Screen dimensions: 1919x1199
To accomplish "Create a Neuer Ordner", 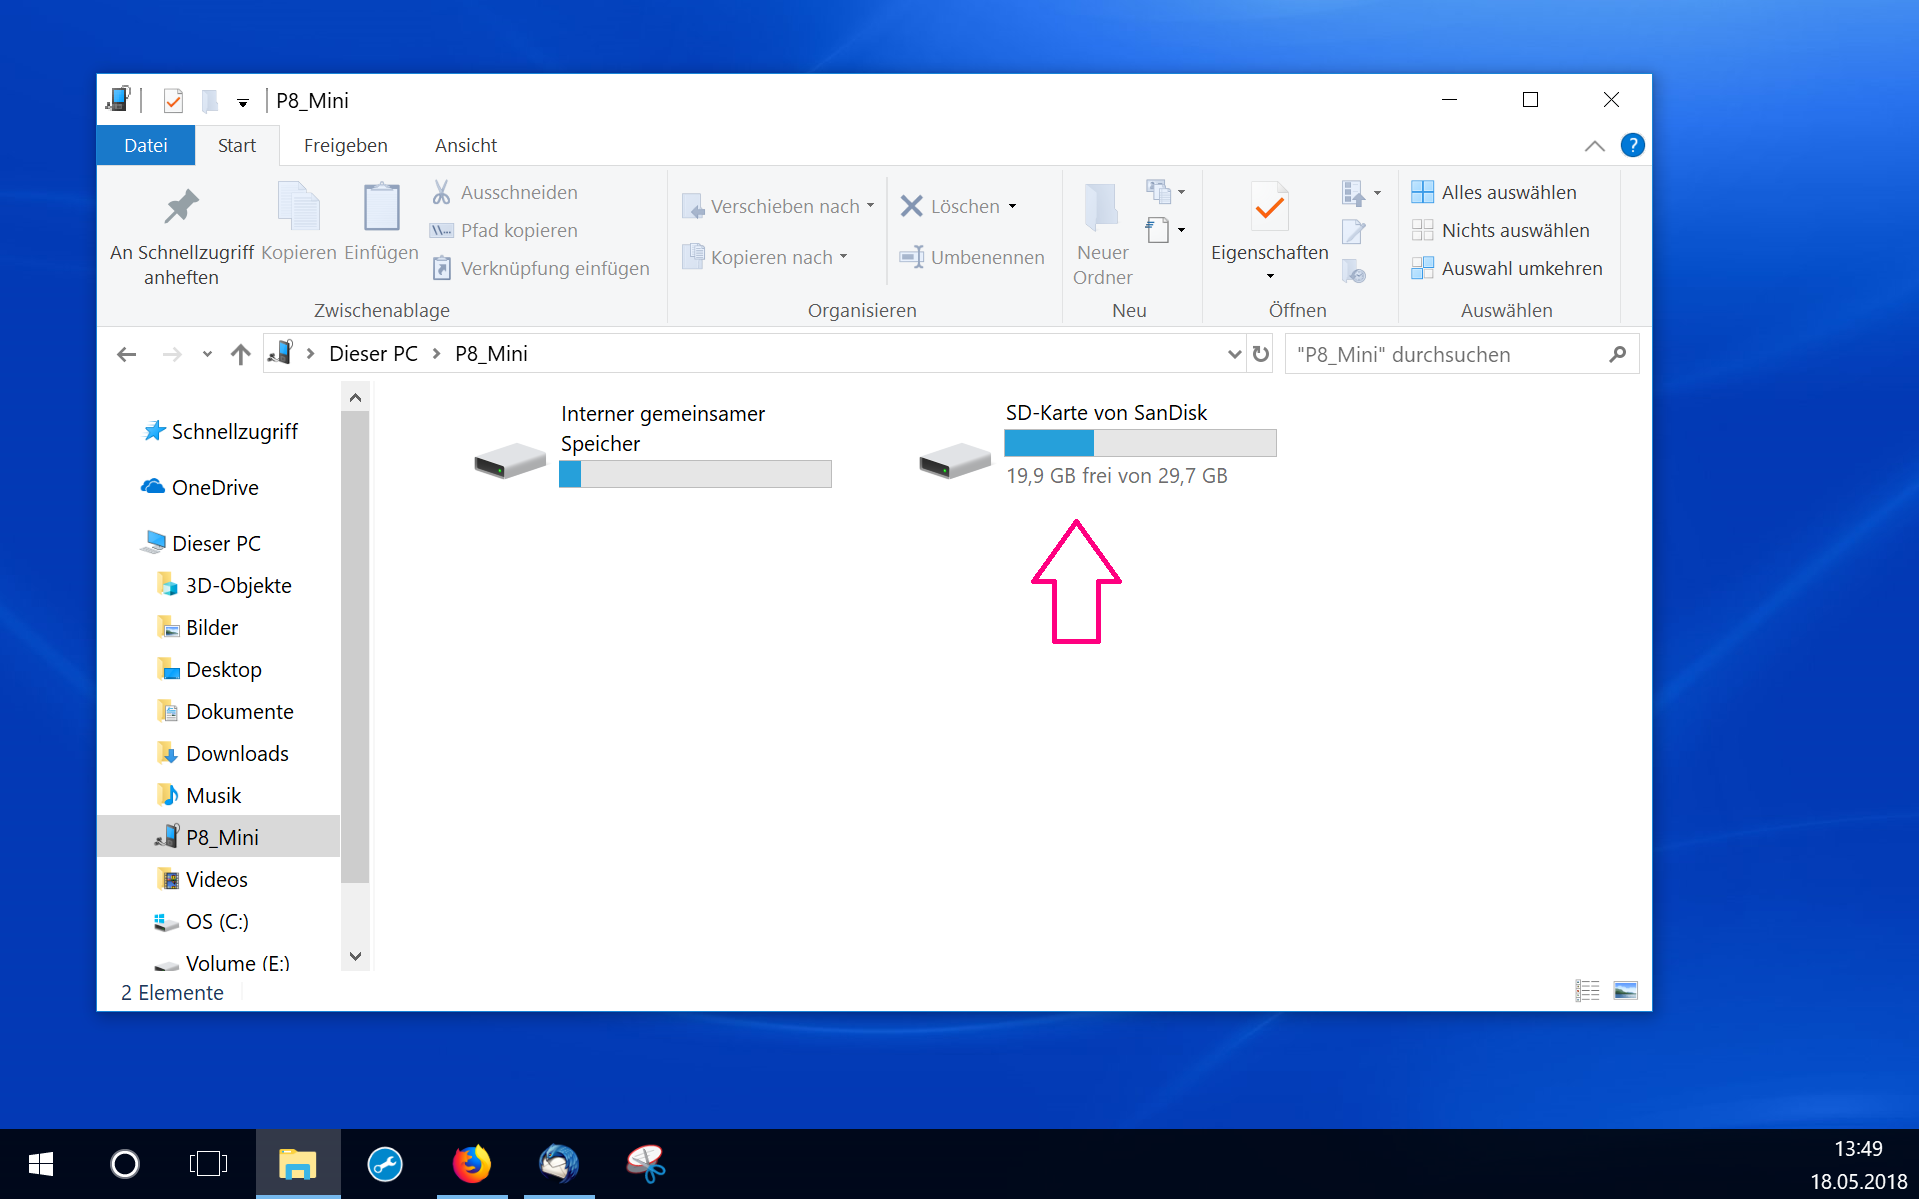I will (1102, 236).
